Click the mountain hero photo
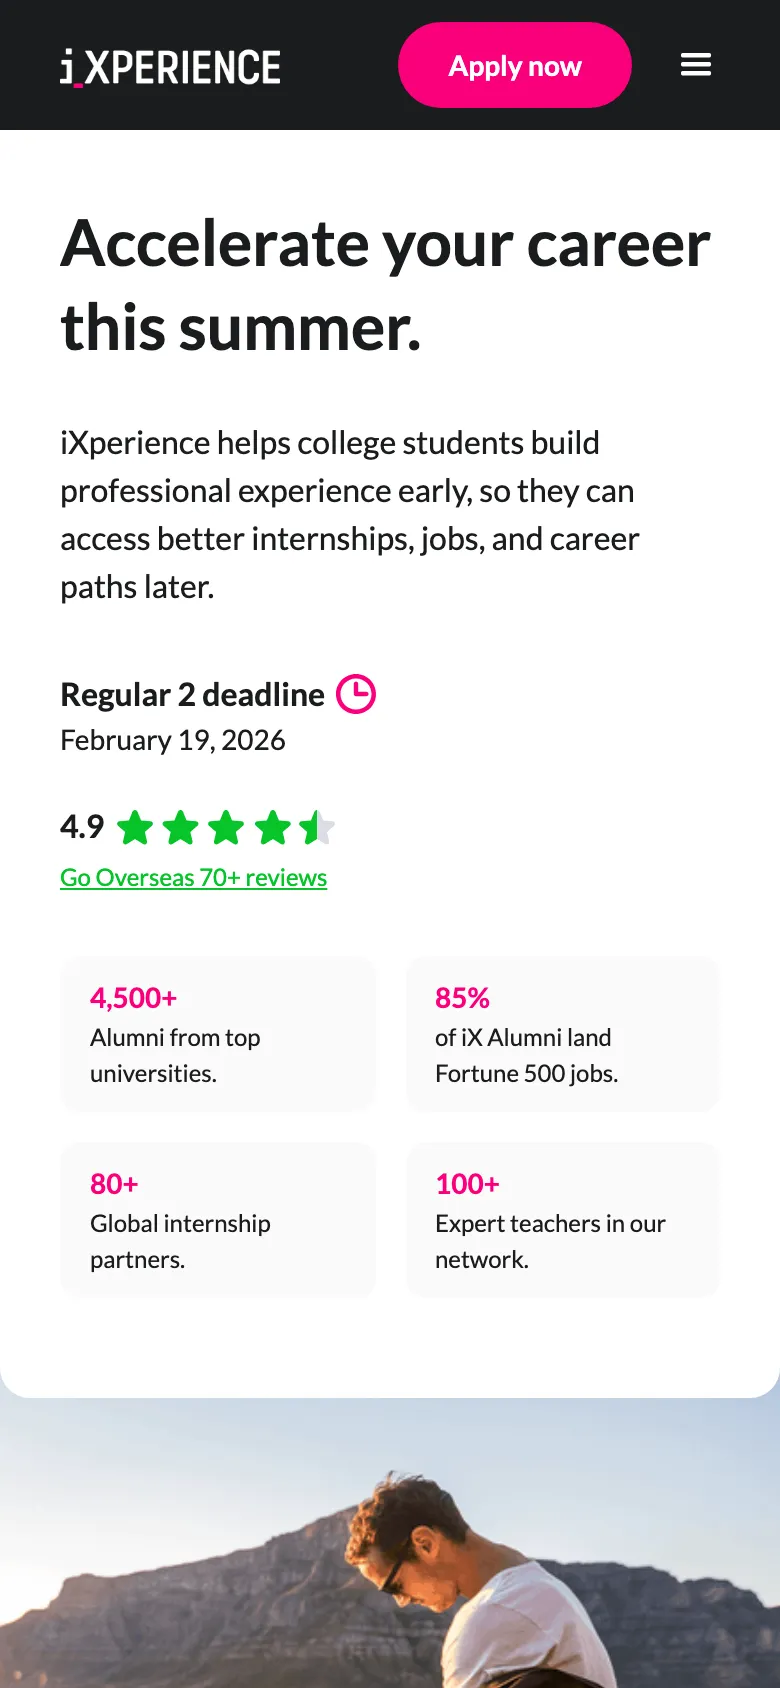This screenshot has height=1688, width=780. tap(390, 1543)
